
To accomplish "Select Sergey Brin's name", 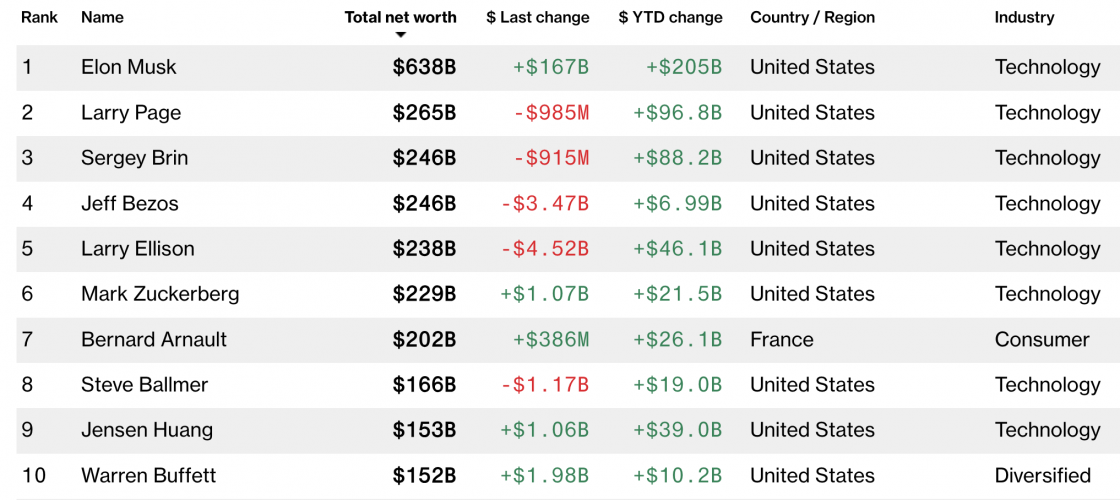I will point(134,158).
